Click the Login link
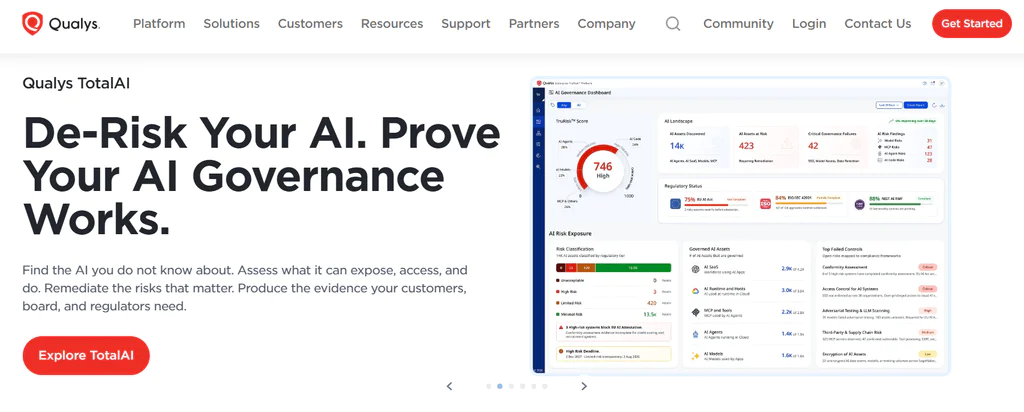 click(809, 24)
